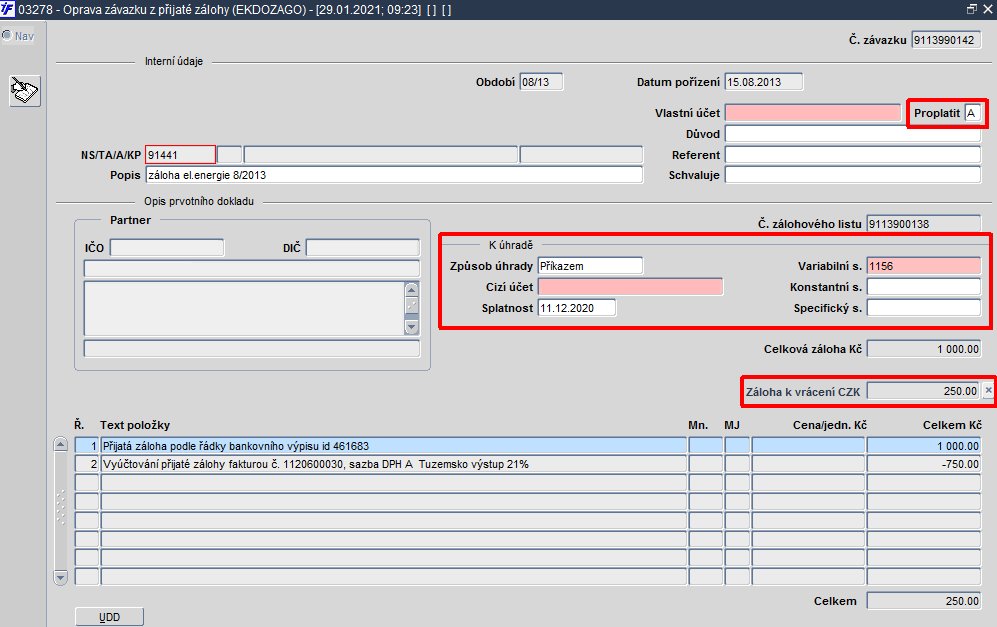Click partner text area scroll down arrow
The image size is (997, 627).
[411, 327]
